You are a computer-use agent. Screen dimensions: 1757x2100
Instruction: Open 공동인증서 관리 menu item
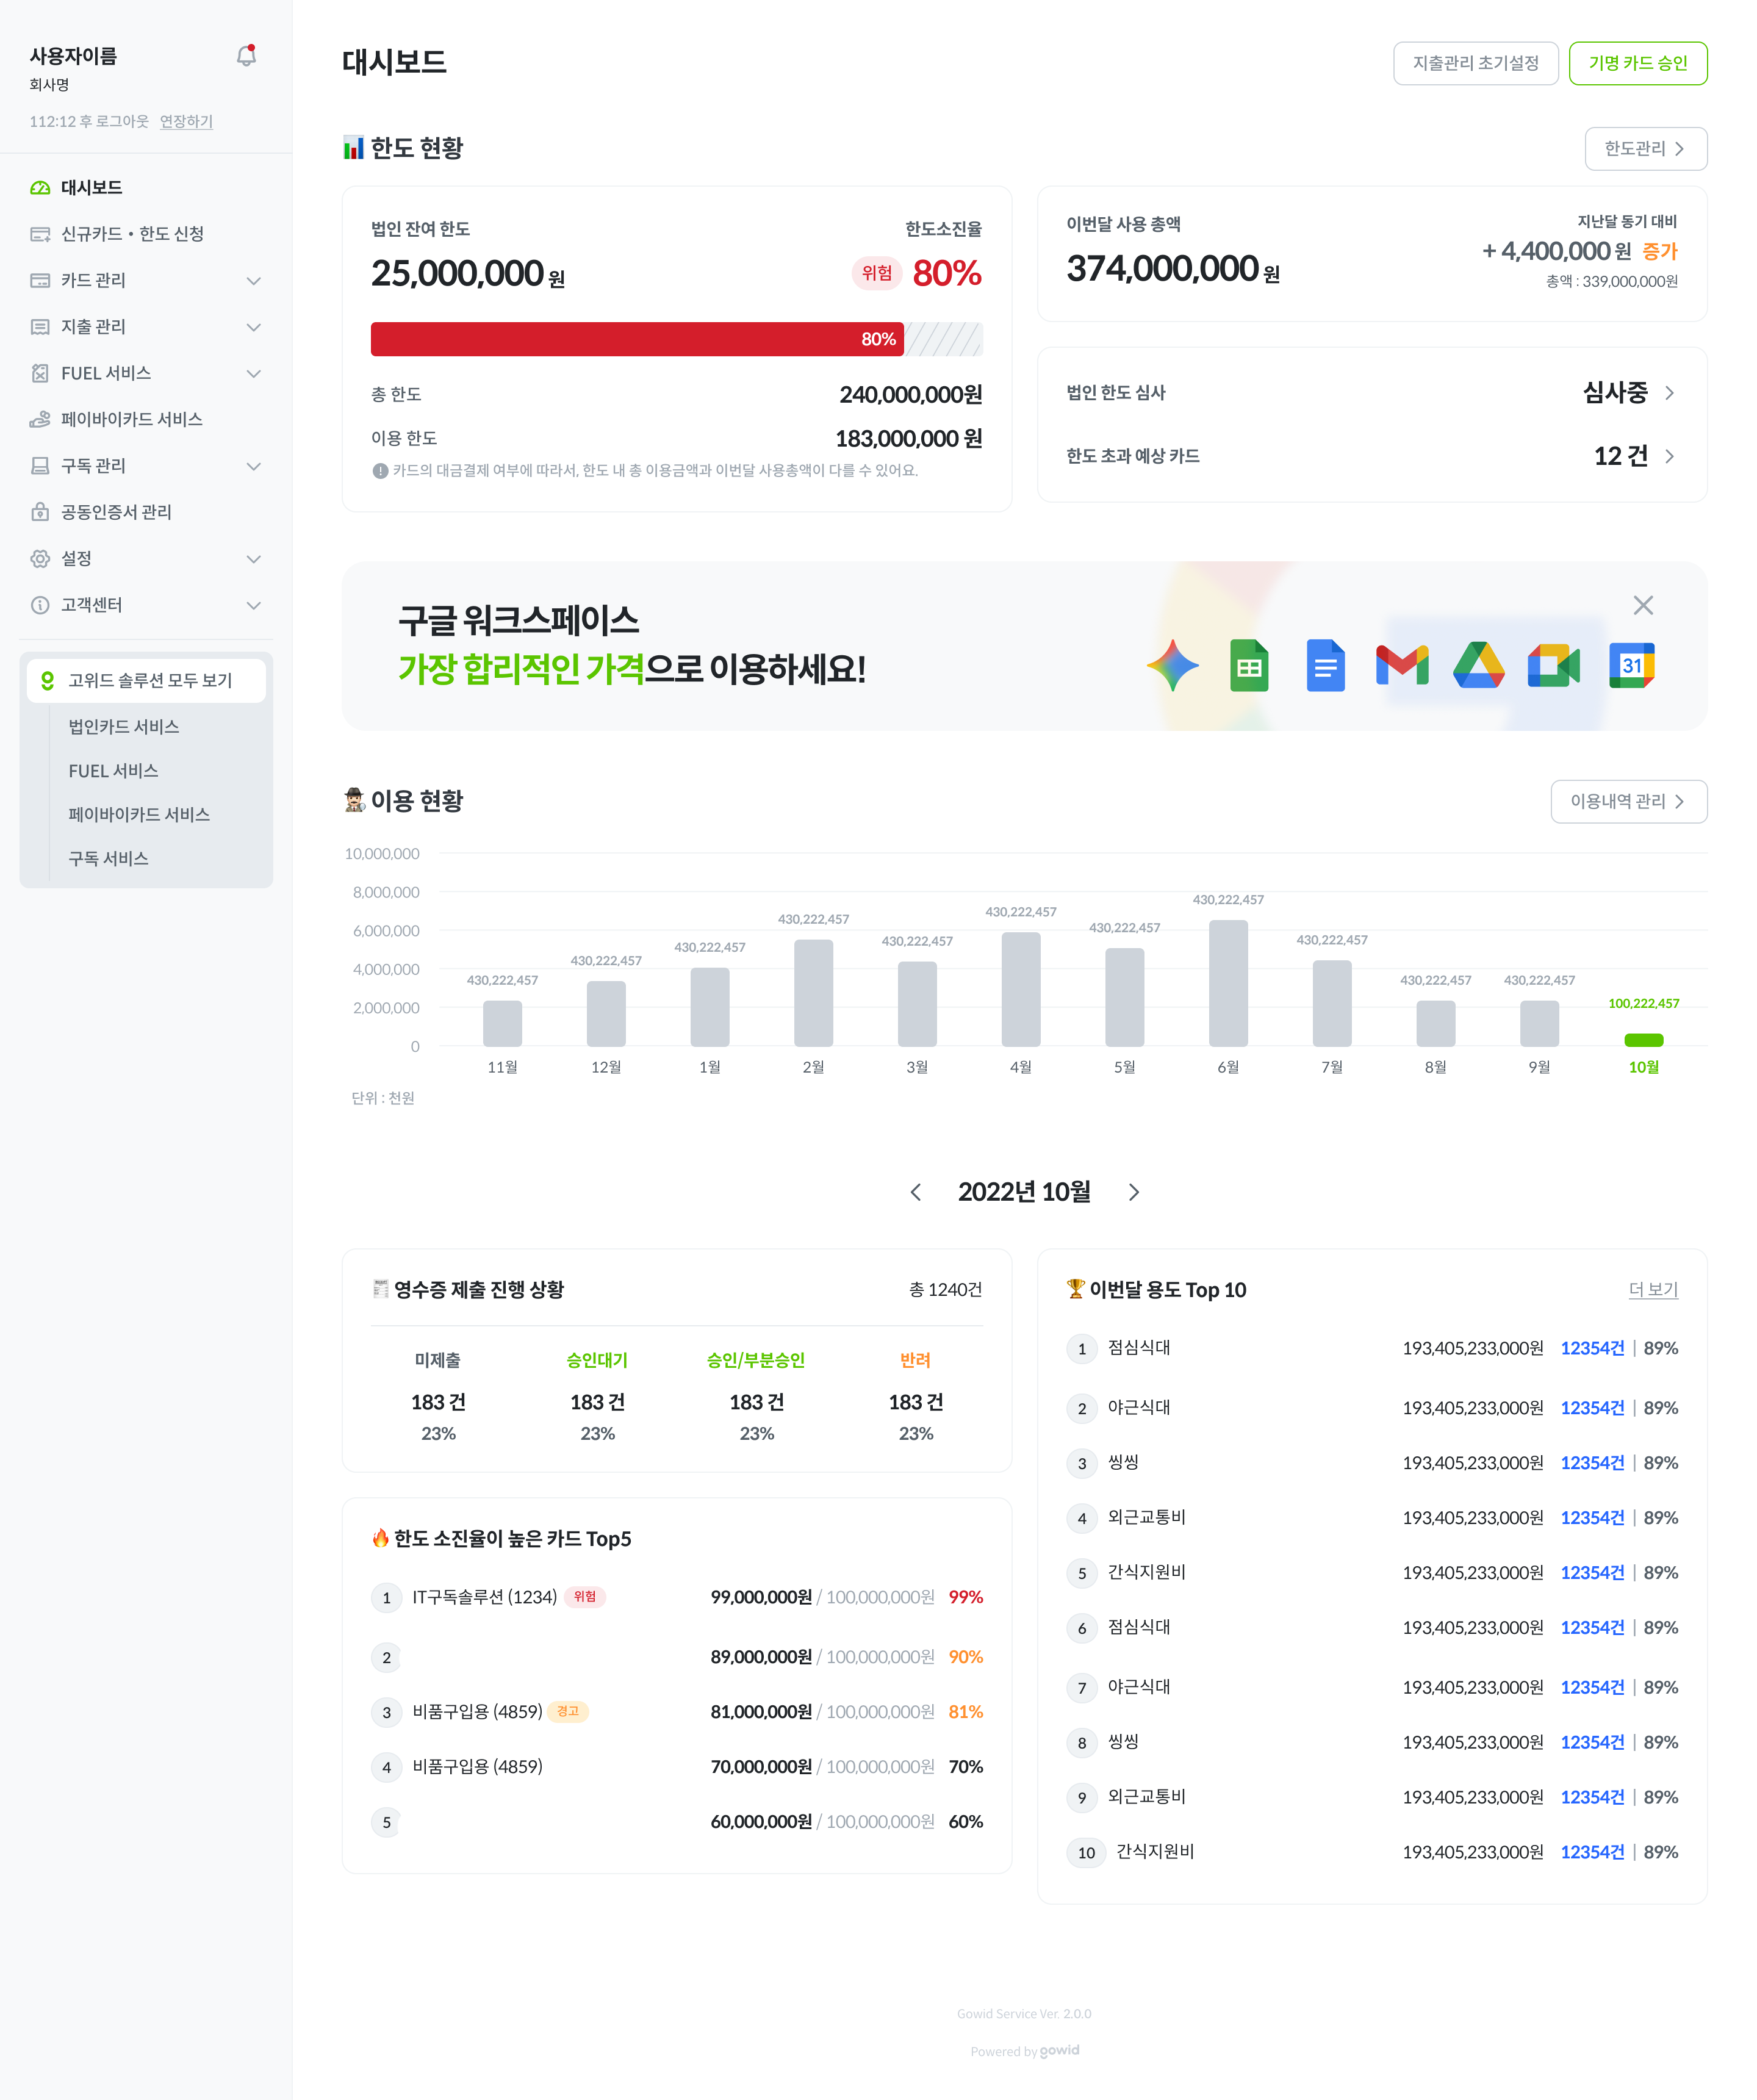[x=116, y=512]
